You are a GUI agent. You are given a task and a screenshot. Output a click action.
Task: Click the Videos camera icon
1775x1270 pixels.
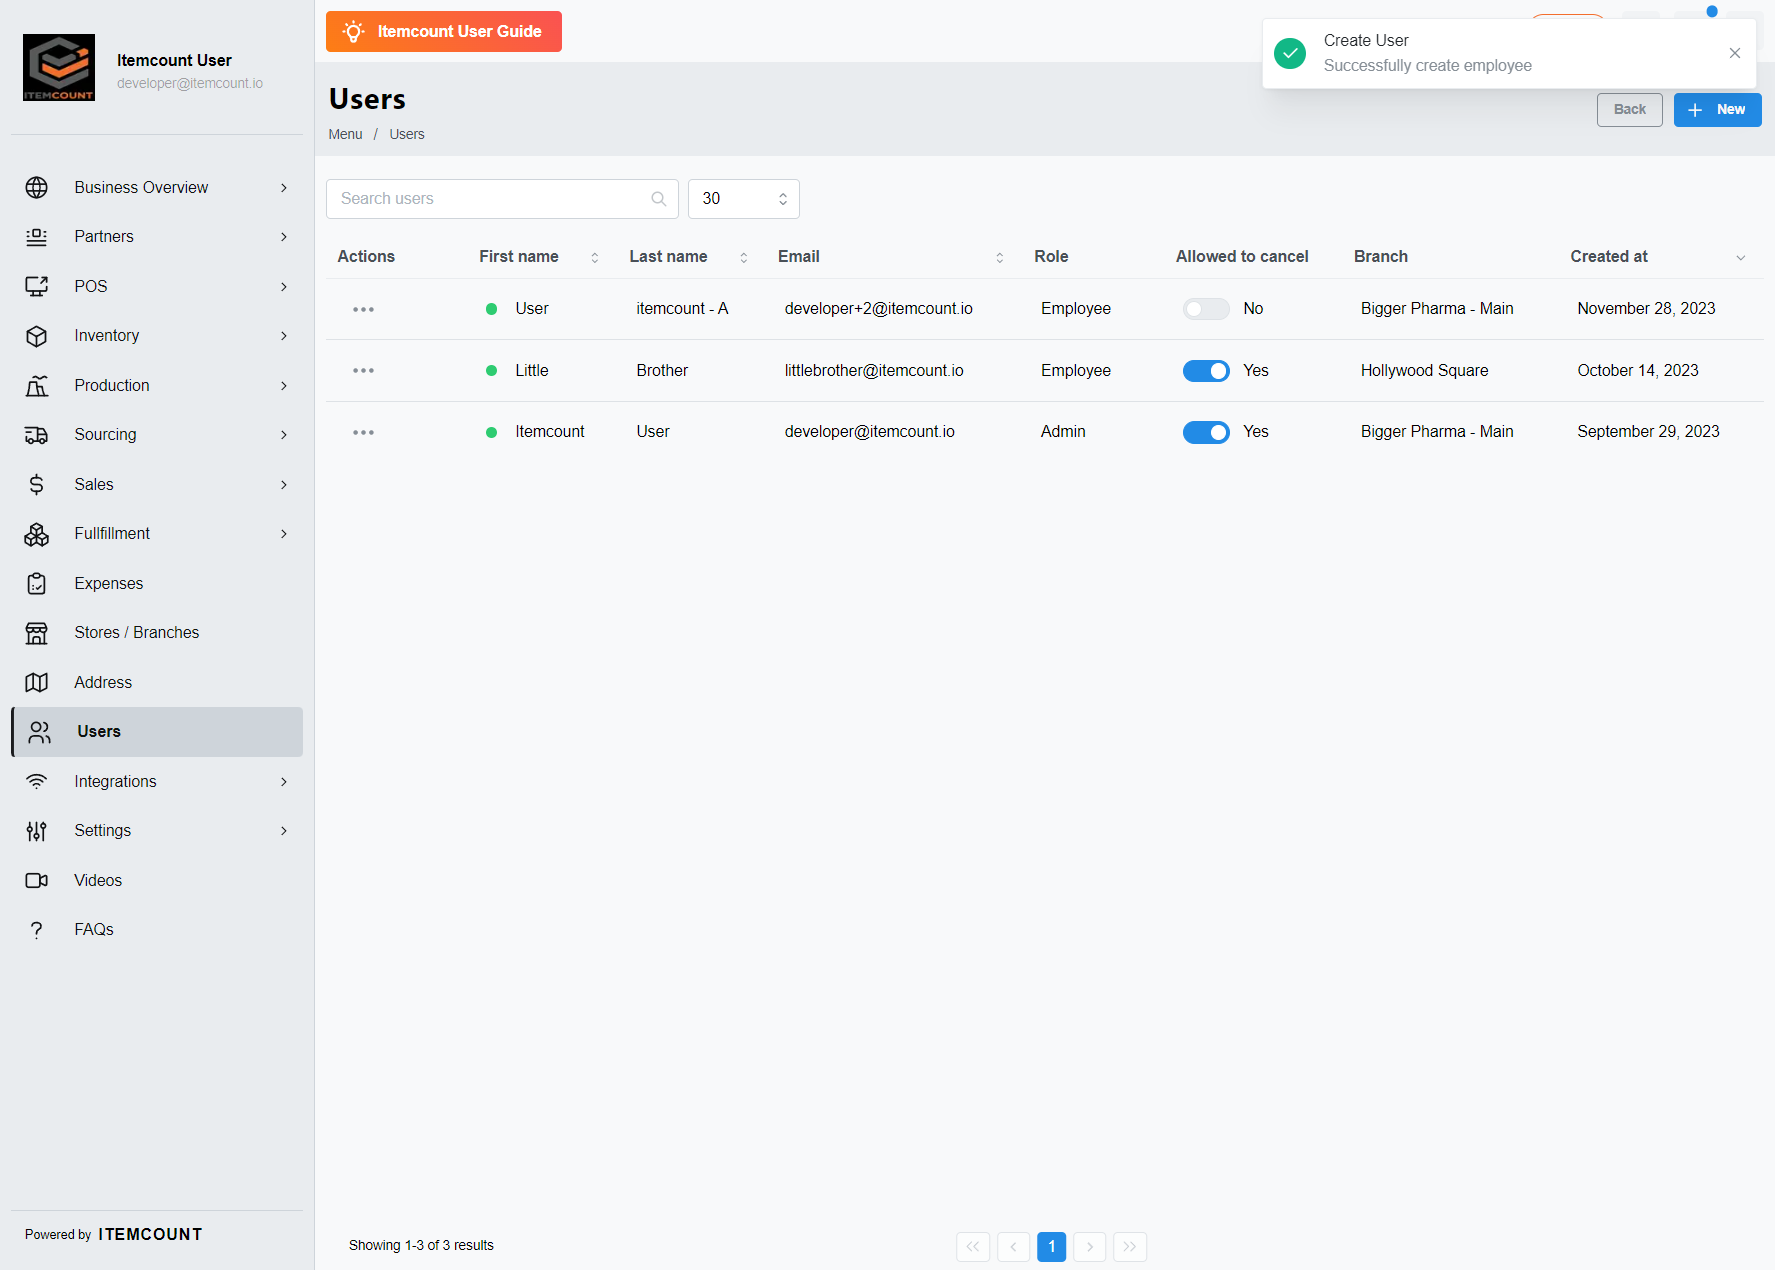pyautogui.click(x=37, y=881)
